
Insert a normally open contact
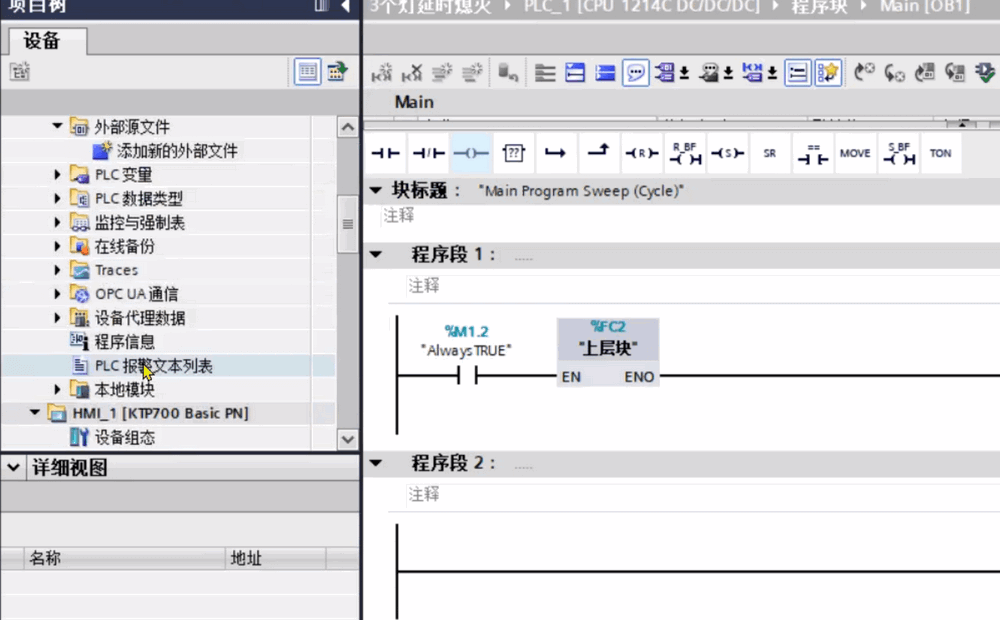click(386, 154)
